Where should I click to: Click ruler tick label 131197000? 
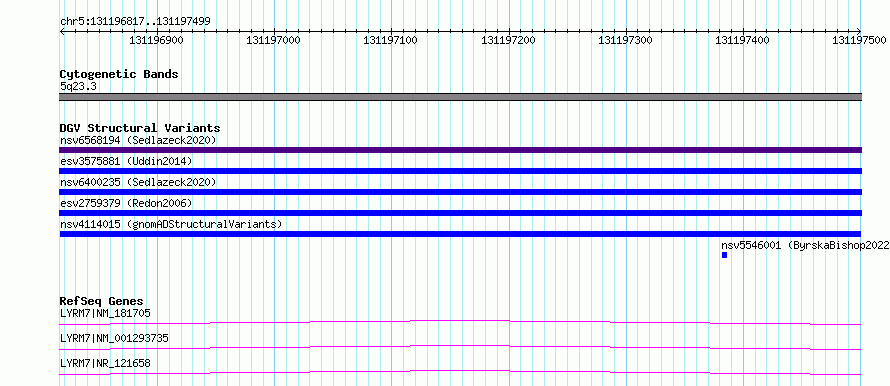coord(274,40)
